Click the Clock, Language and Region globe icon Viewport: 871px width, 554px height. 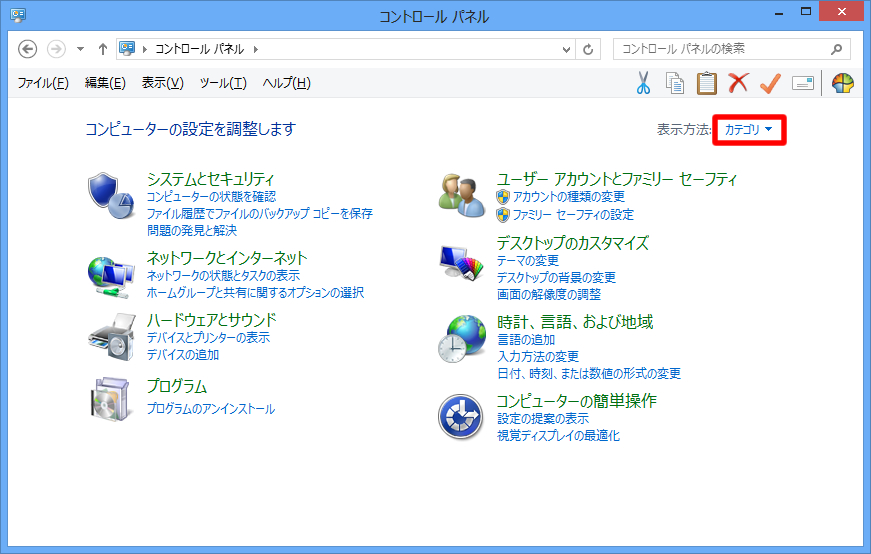coord(461,339)
